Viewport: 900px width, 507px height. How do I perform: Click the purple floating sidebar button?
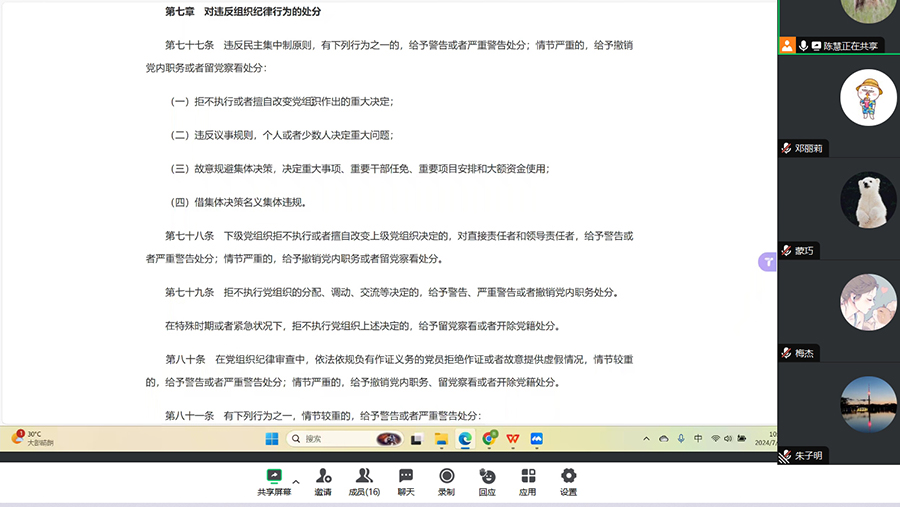pyautogui.click(x=767, y=262)
